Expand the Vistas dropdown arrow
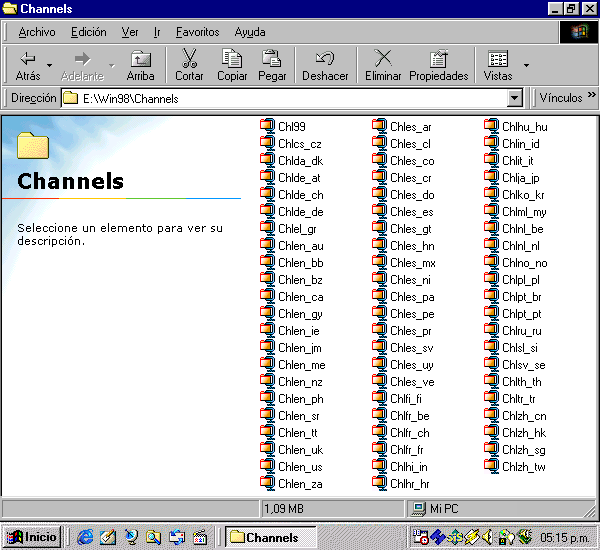This screenshot has height=550, width=600. pos(527,65)
